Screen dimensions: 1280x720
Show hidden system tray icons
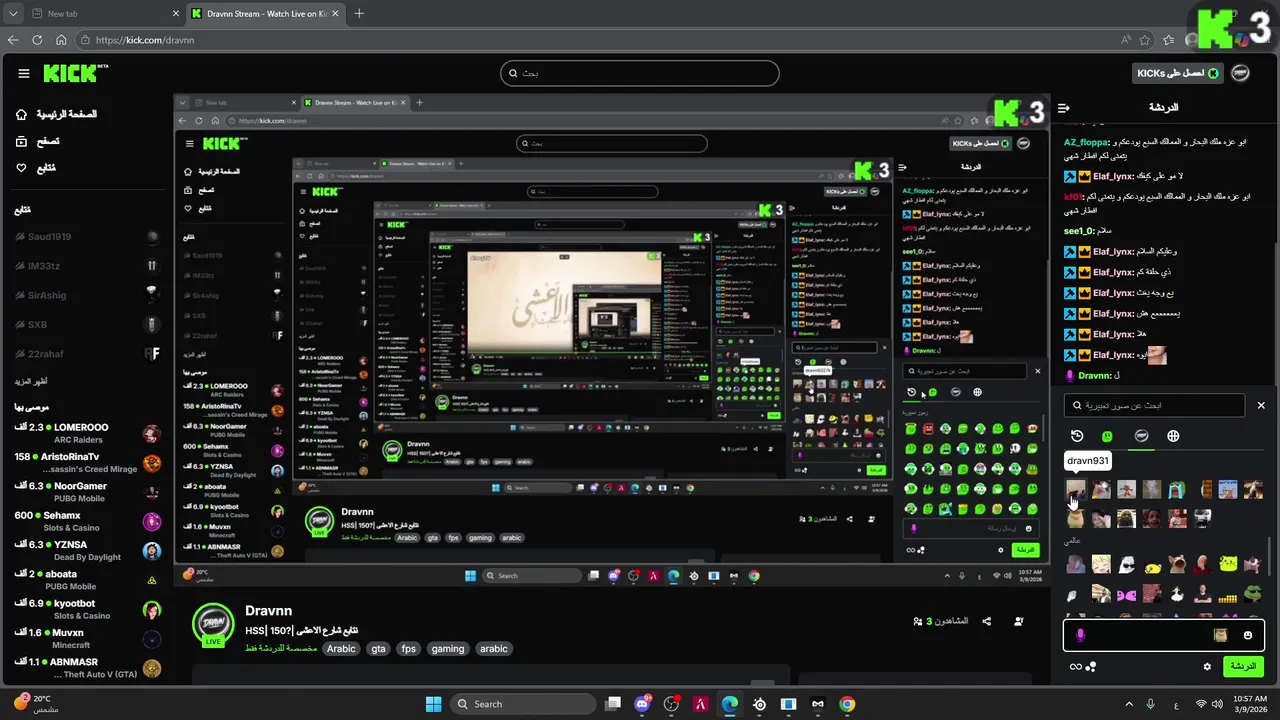coord(1129,704)
